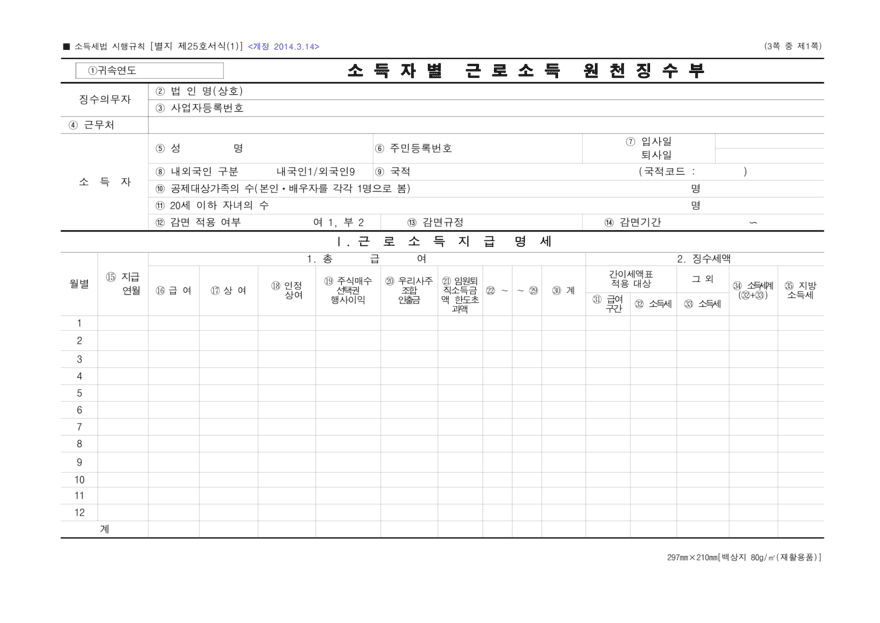Screen dimensions: 880x623
Task: Click the ④ 근무처 label
Action: click(x=91, y=125)
